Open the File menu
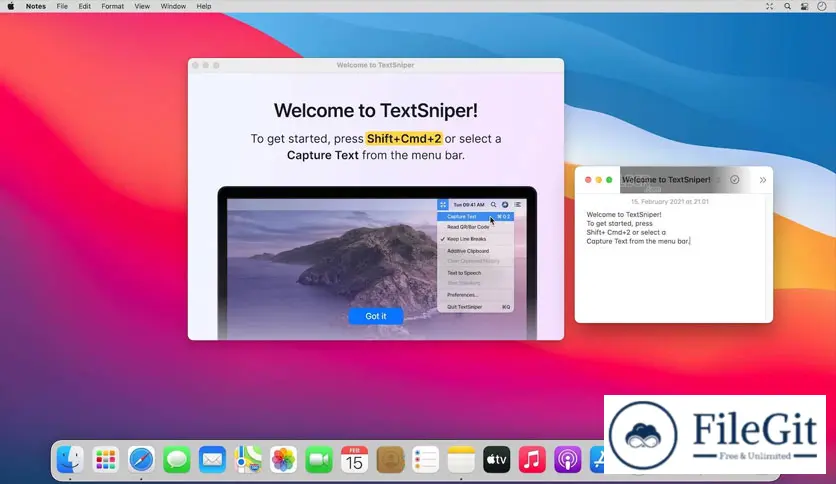This screenshot has width=836, height=484. click(x=62, y=6)
